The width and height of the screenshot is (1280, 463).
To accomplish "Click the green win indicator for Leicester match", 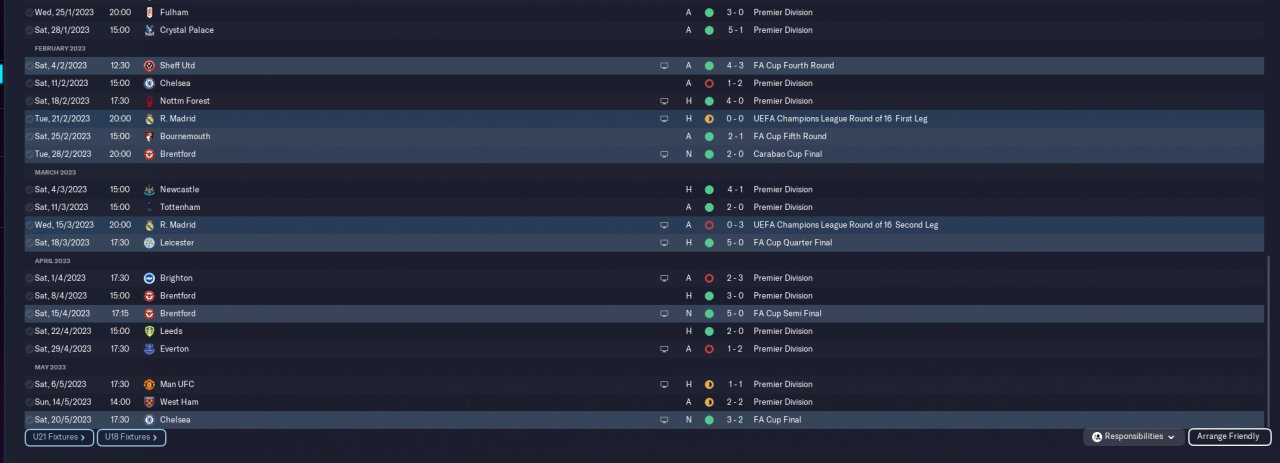I will 709,243.
